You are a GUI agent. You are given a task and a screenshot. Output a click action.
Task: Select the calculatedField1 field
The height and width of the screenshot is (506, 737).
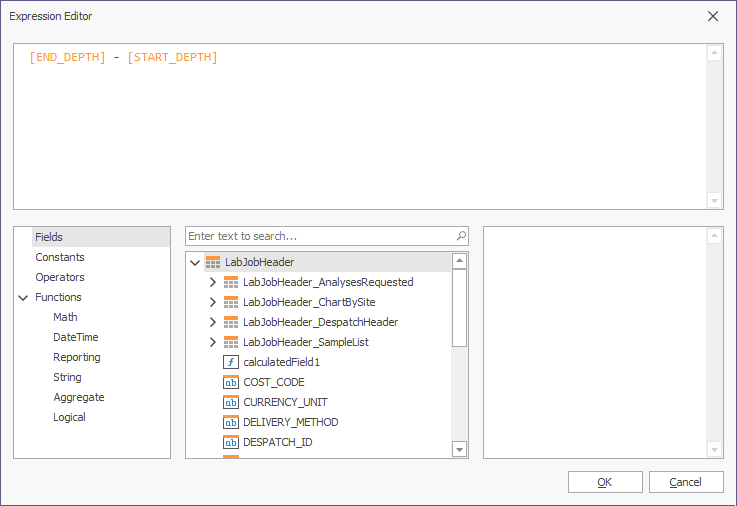point(281,362)
